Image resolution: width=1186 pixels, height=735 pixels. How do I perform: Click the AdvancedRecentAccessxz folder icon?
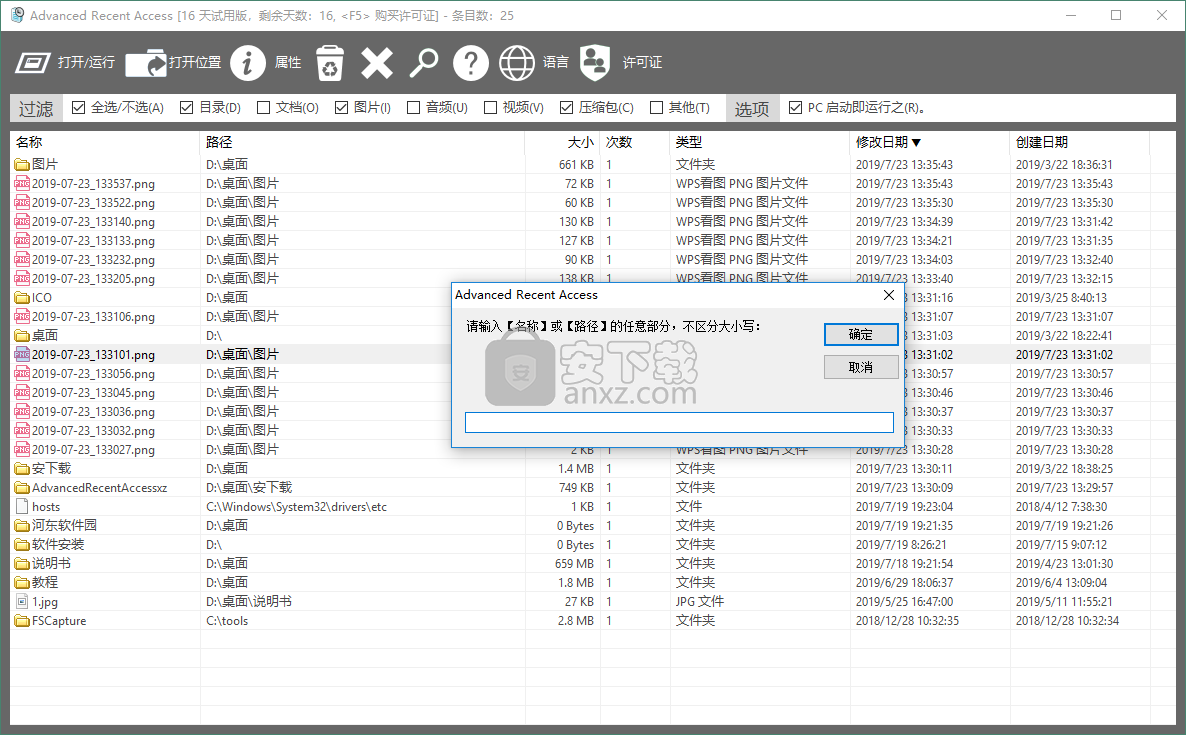22,488
